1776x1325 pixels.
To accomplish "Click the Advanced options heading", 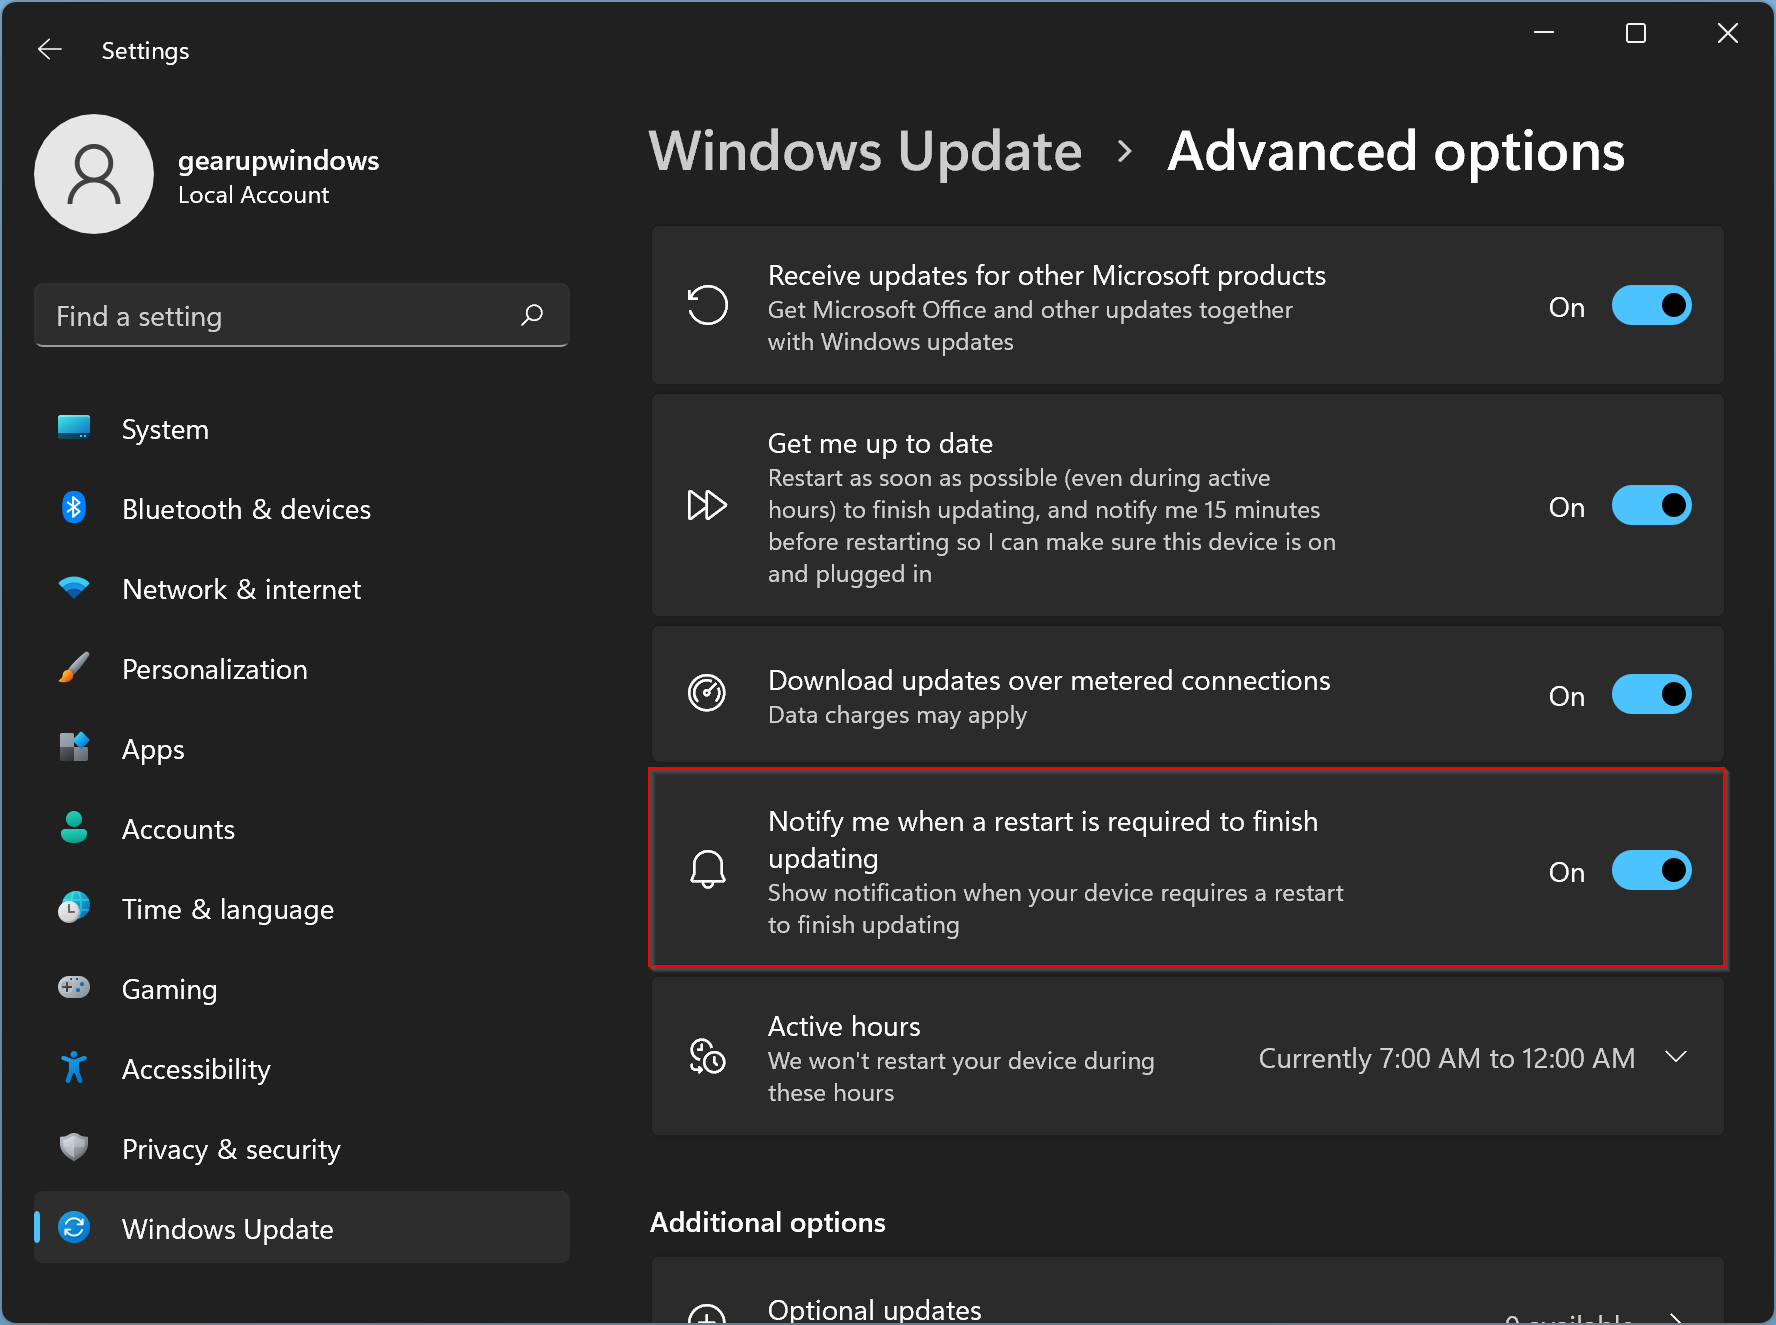I will [1396, 151].
